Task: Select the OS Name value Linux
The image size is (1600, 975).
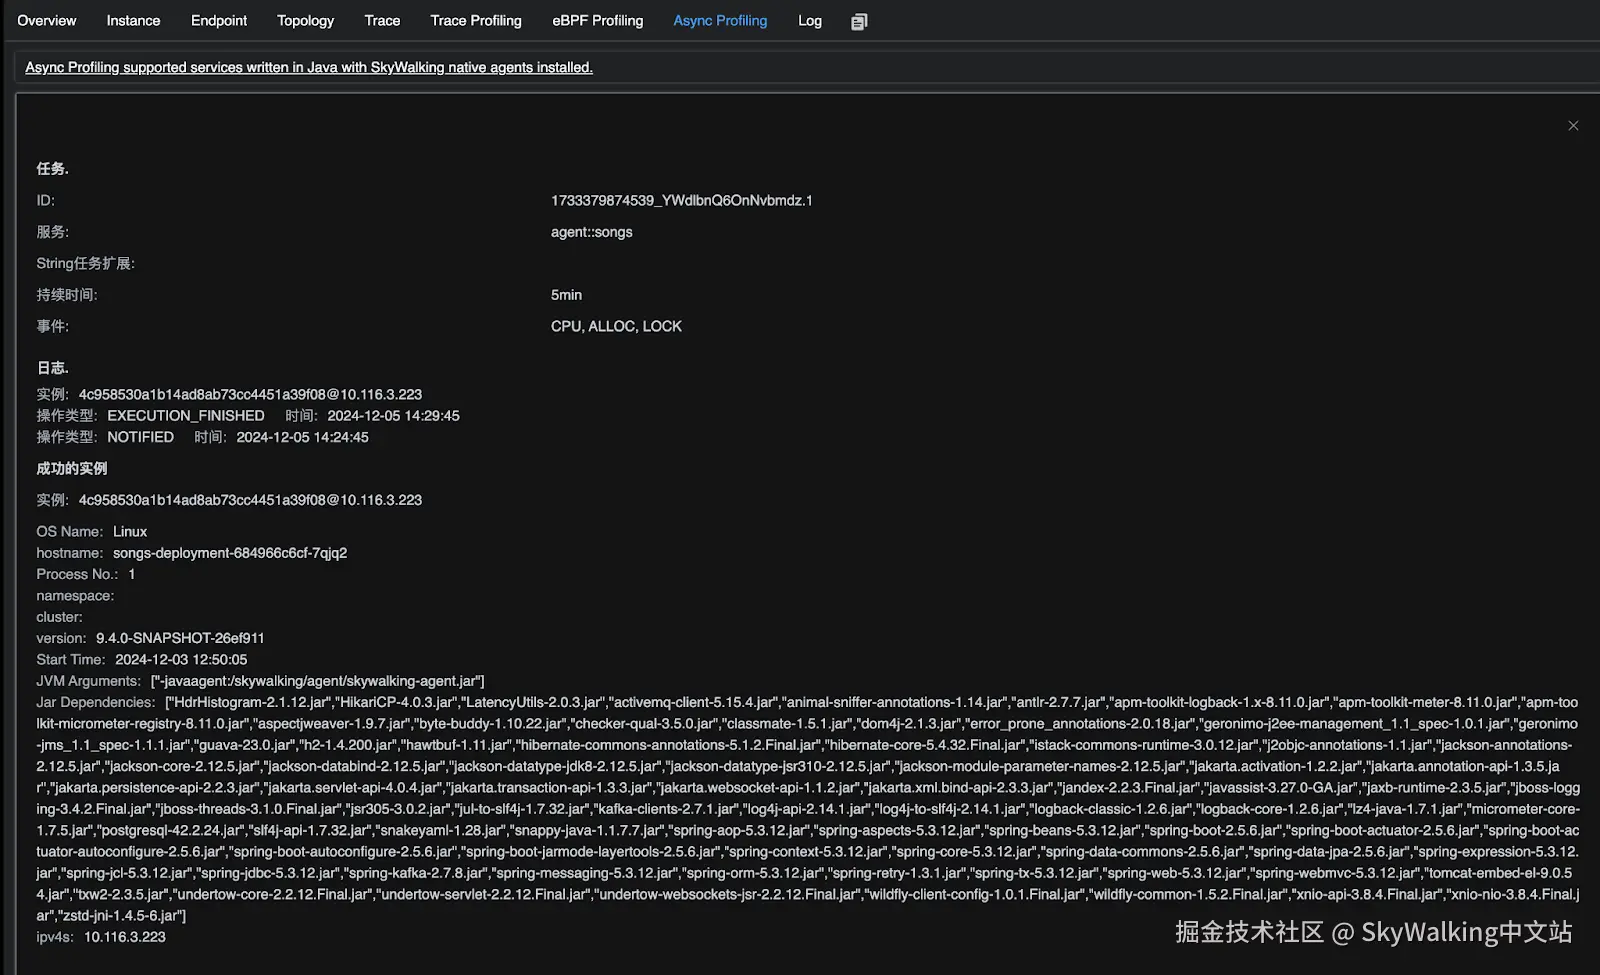Action: click(x=130, y=532)
